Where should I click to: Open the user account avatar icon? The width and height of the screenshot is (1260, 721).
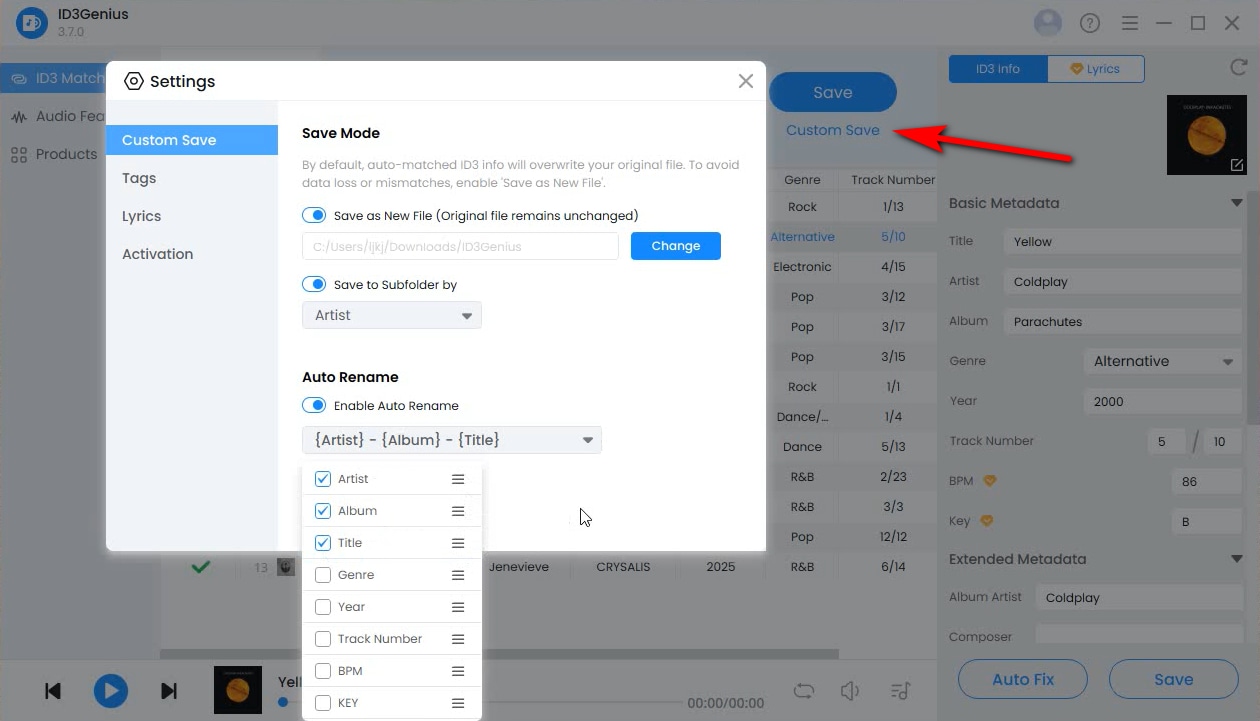pyautogui.click(x=1047, y=23)
